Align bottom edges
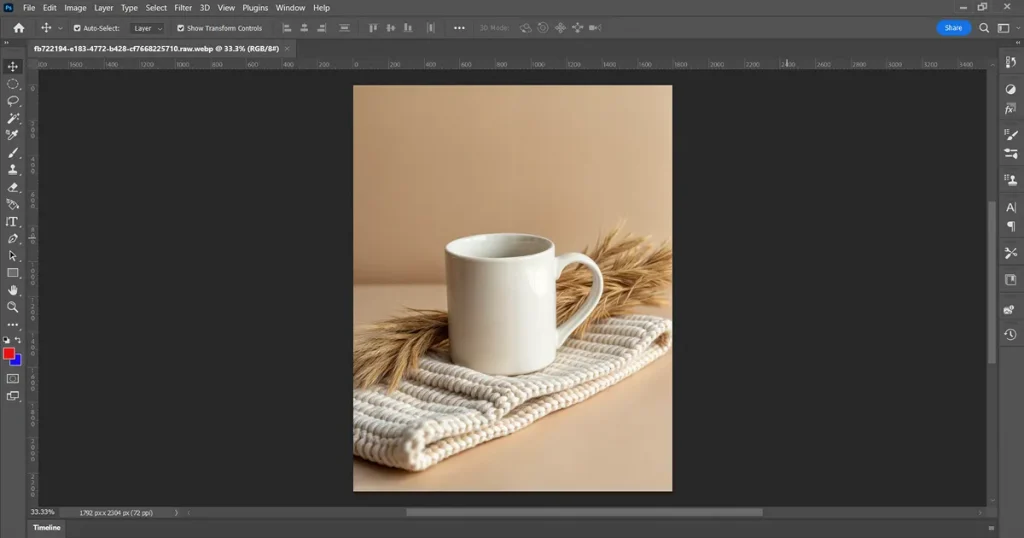Viewport: 1024px width, 538px height. point(408,28)
